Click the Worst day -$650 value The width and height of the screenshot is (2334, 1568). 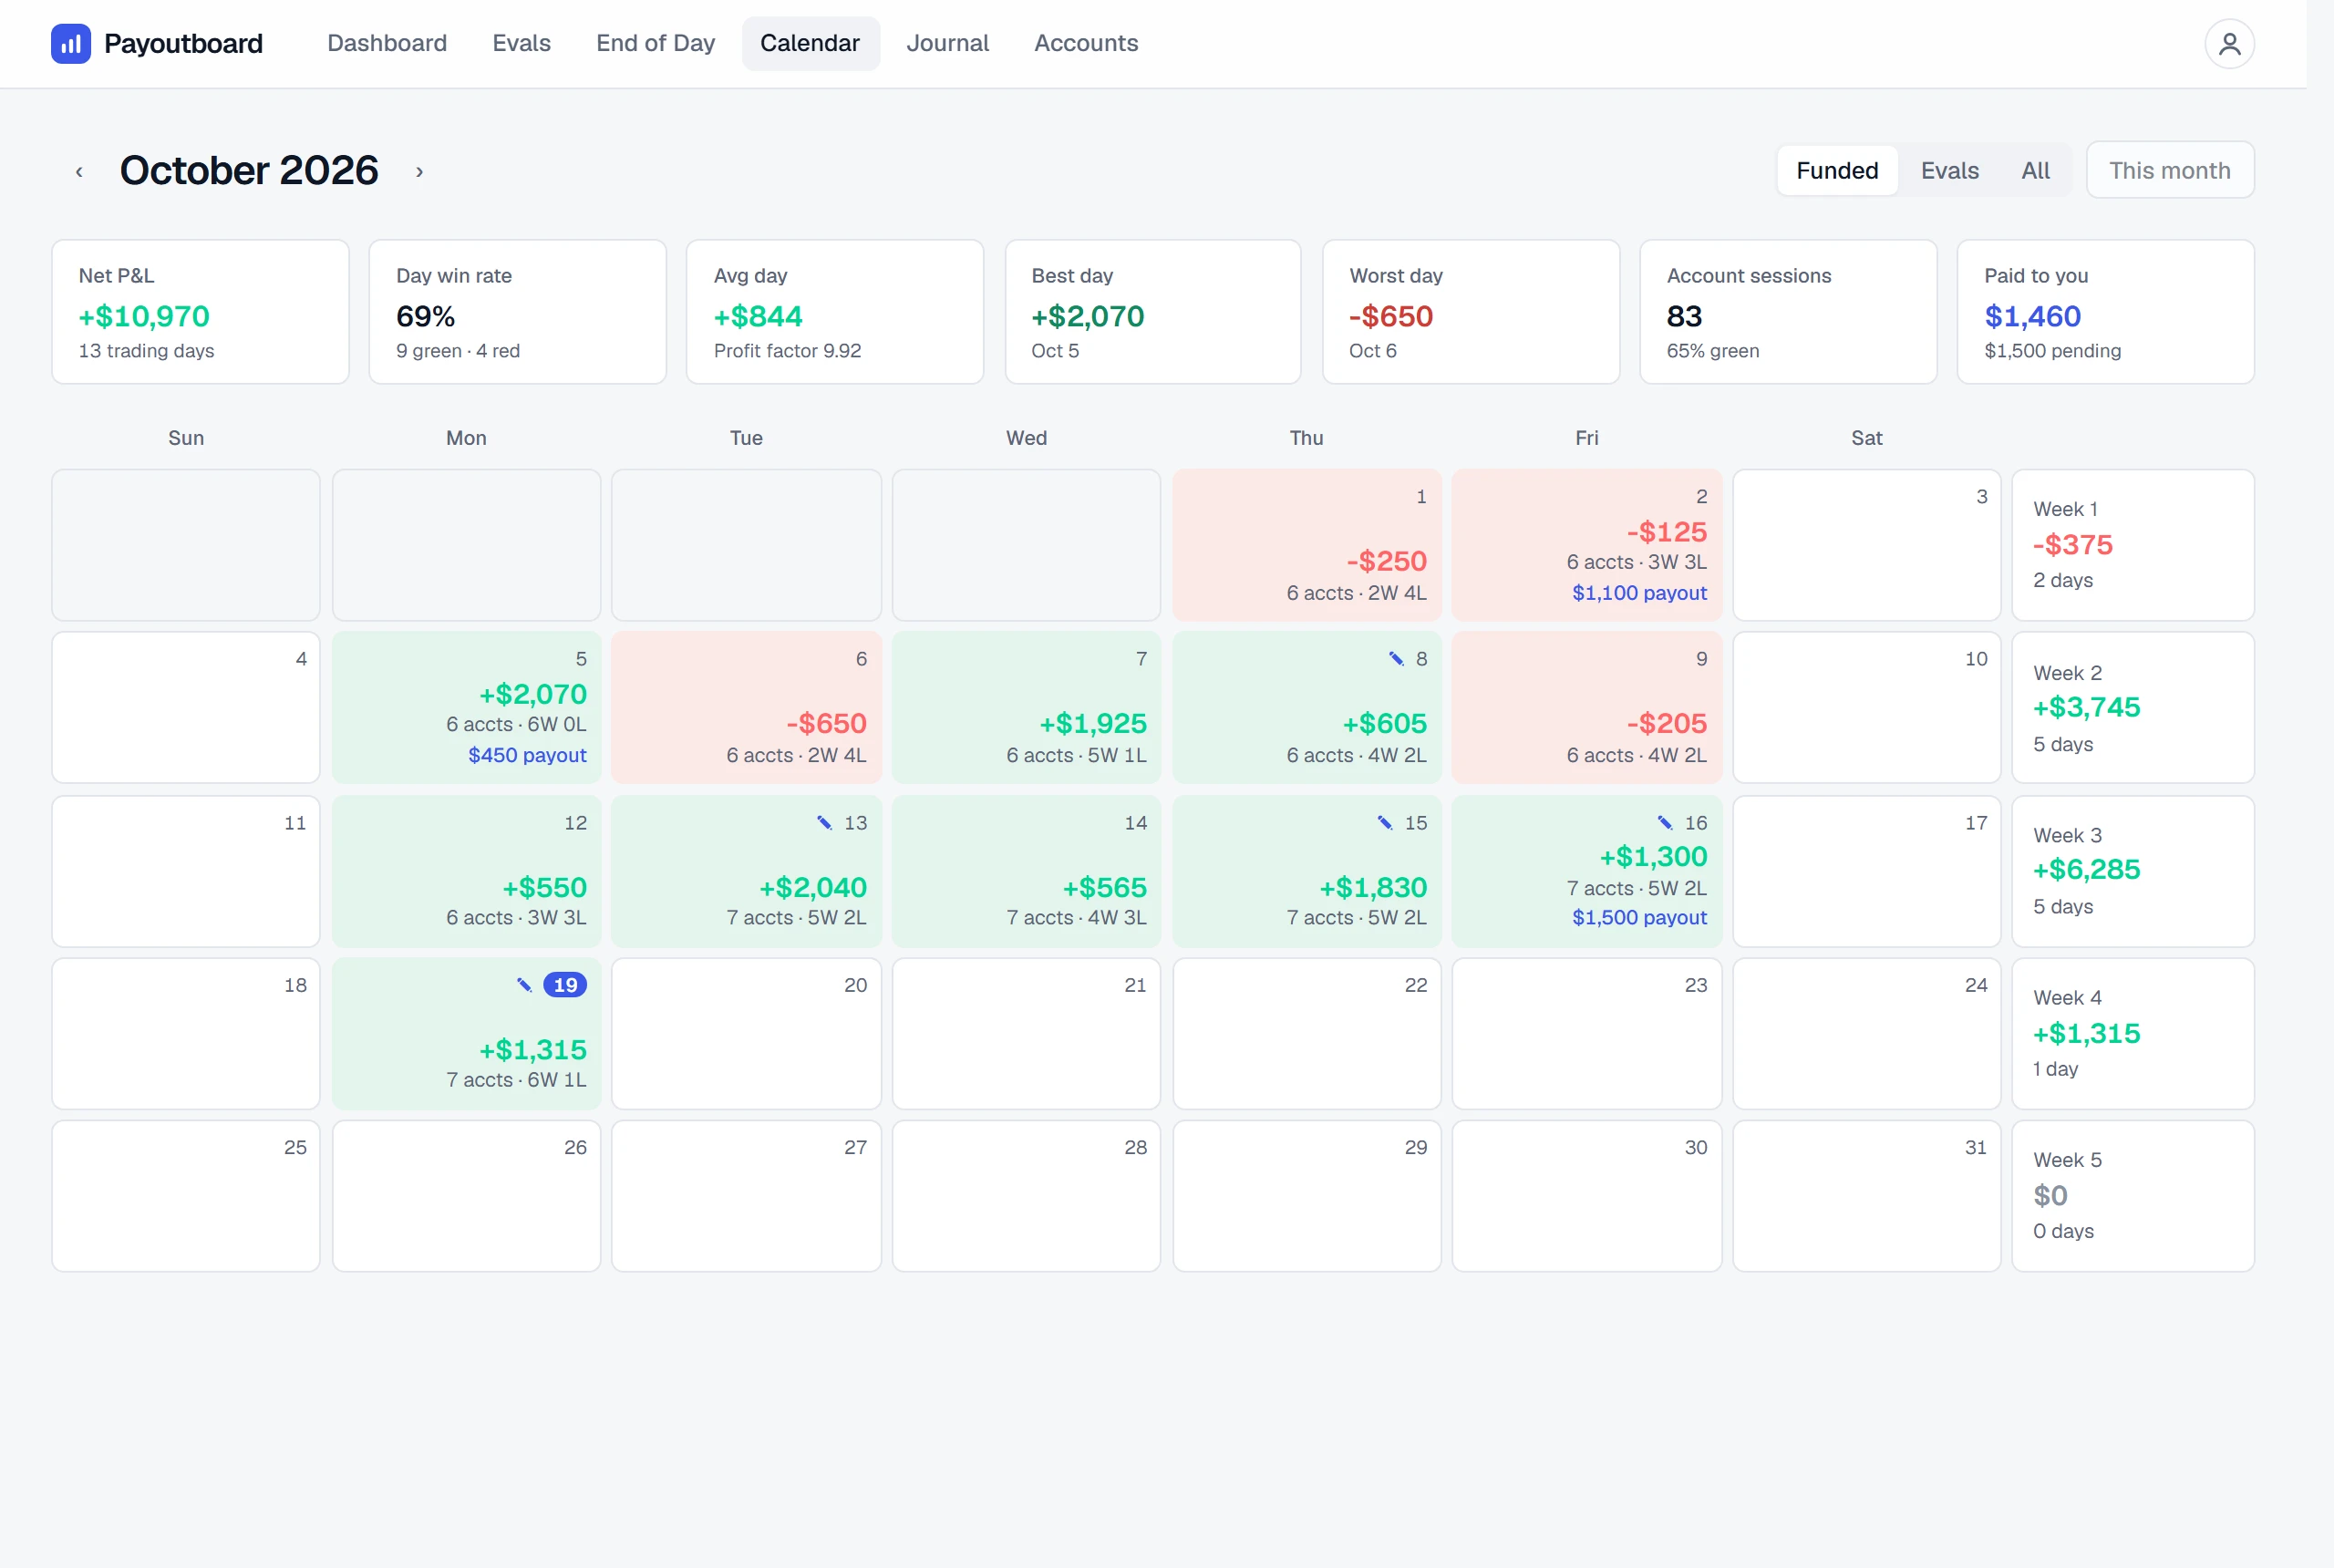(x=1390, y=316)
